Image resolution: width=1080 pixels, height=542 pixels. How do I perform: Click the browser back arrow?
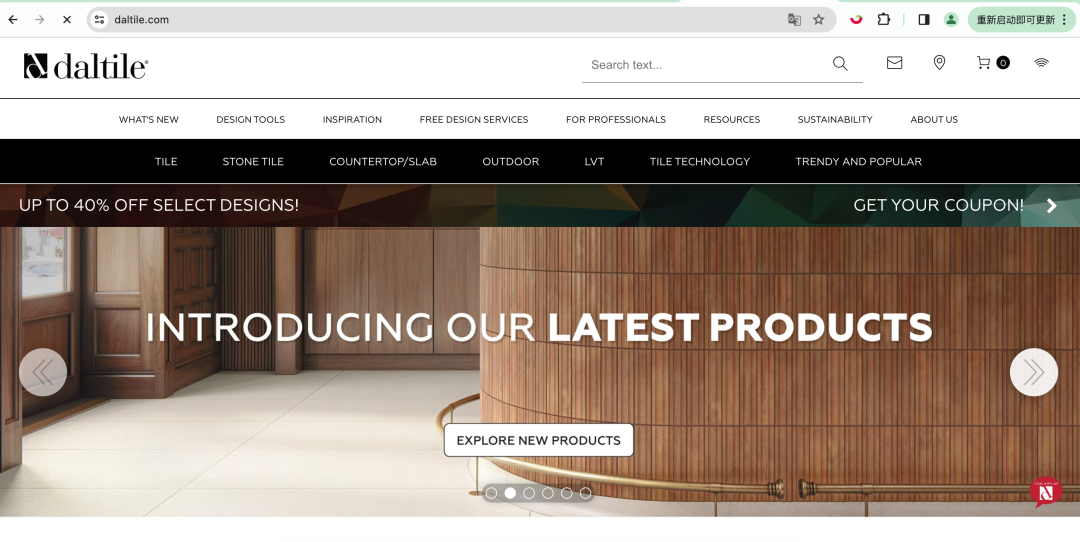tap(13, 20)
